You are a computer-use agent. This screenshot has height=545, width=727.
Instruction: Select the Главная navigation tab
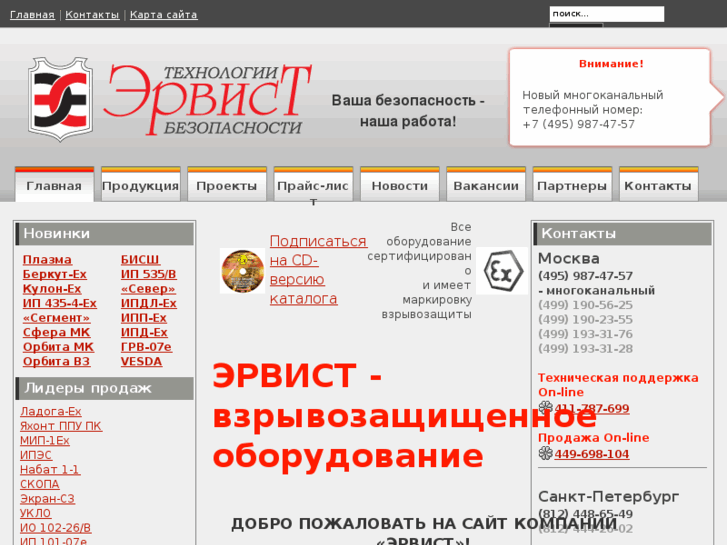54,185
